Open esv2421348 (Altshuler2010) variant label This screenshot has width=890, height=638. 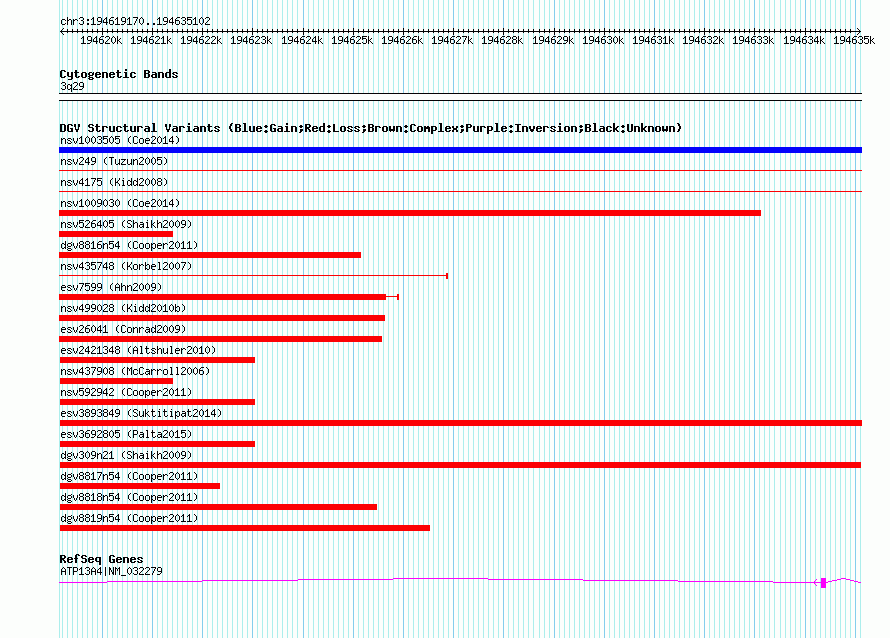tap(138, 350)
